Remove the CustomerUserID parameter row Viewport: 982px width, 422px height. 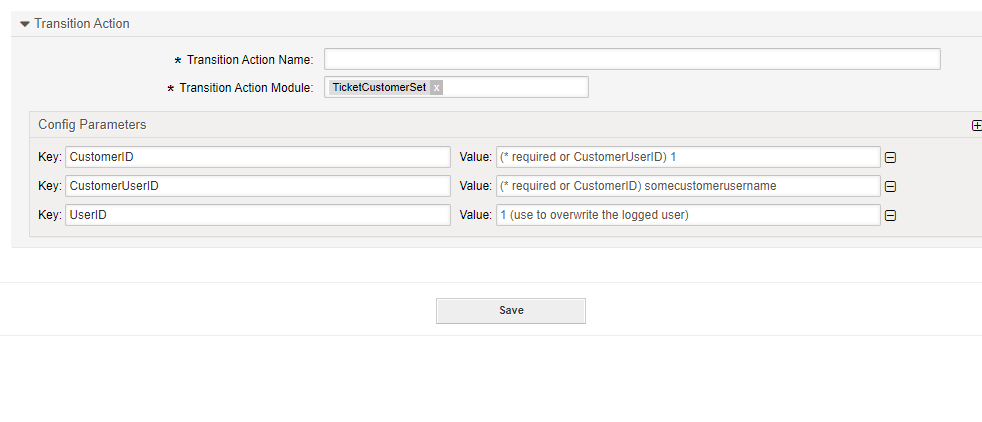890,186
